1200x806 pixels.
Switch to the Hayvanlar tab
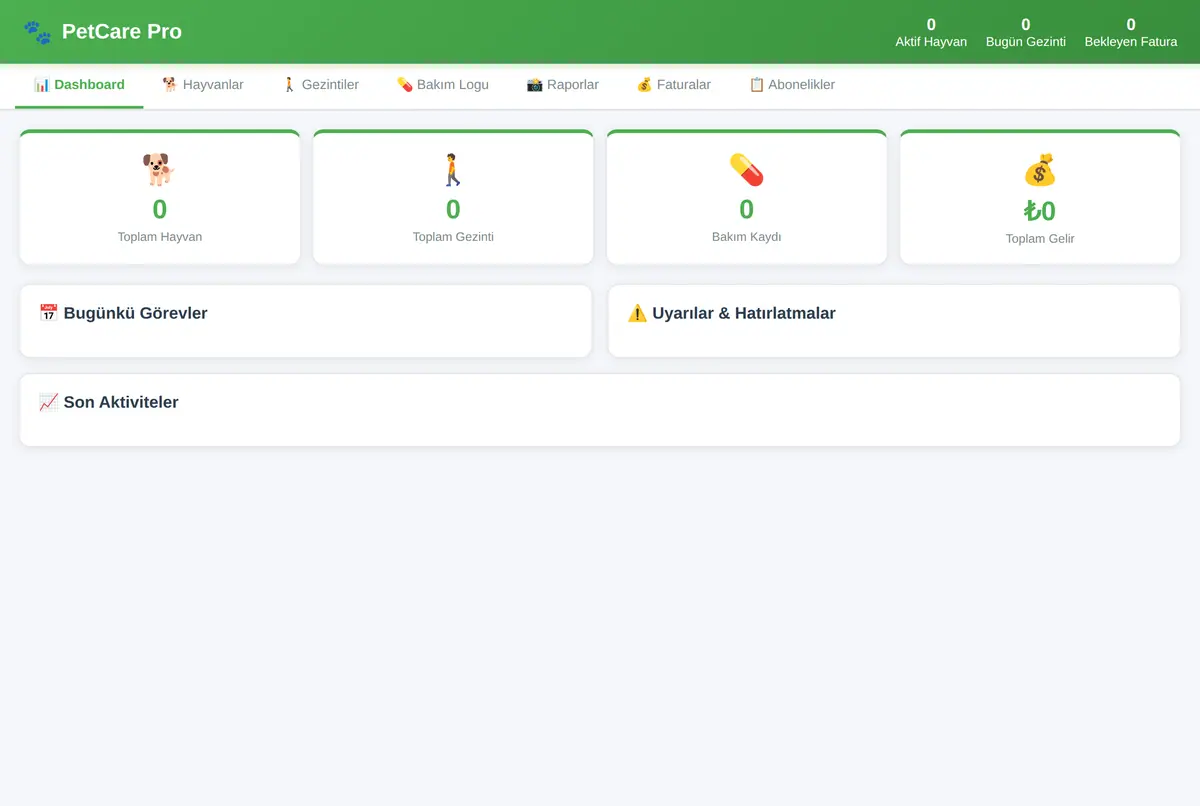pyautogui.click(x=203, y=85)
